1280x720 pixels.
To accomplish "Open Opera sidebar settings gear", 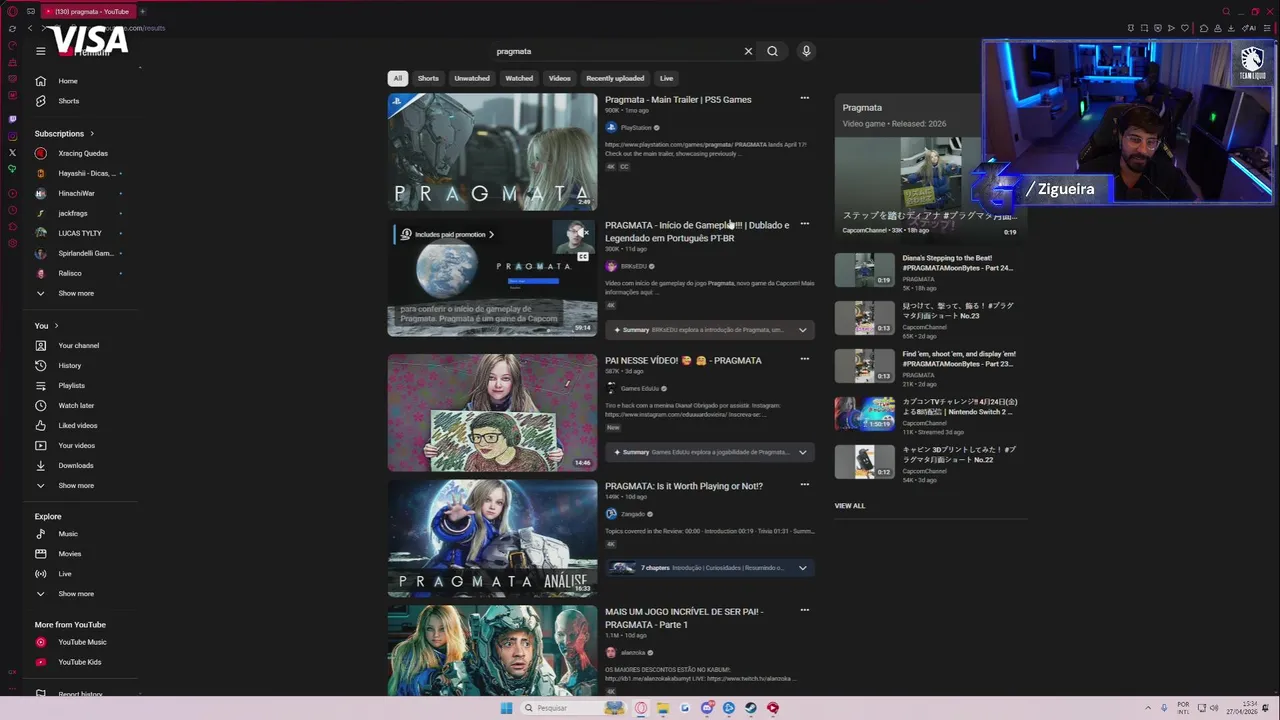I will click(x=12, y=243).
